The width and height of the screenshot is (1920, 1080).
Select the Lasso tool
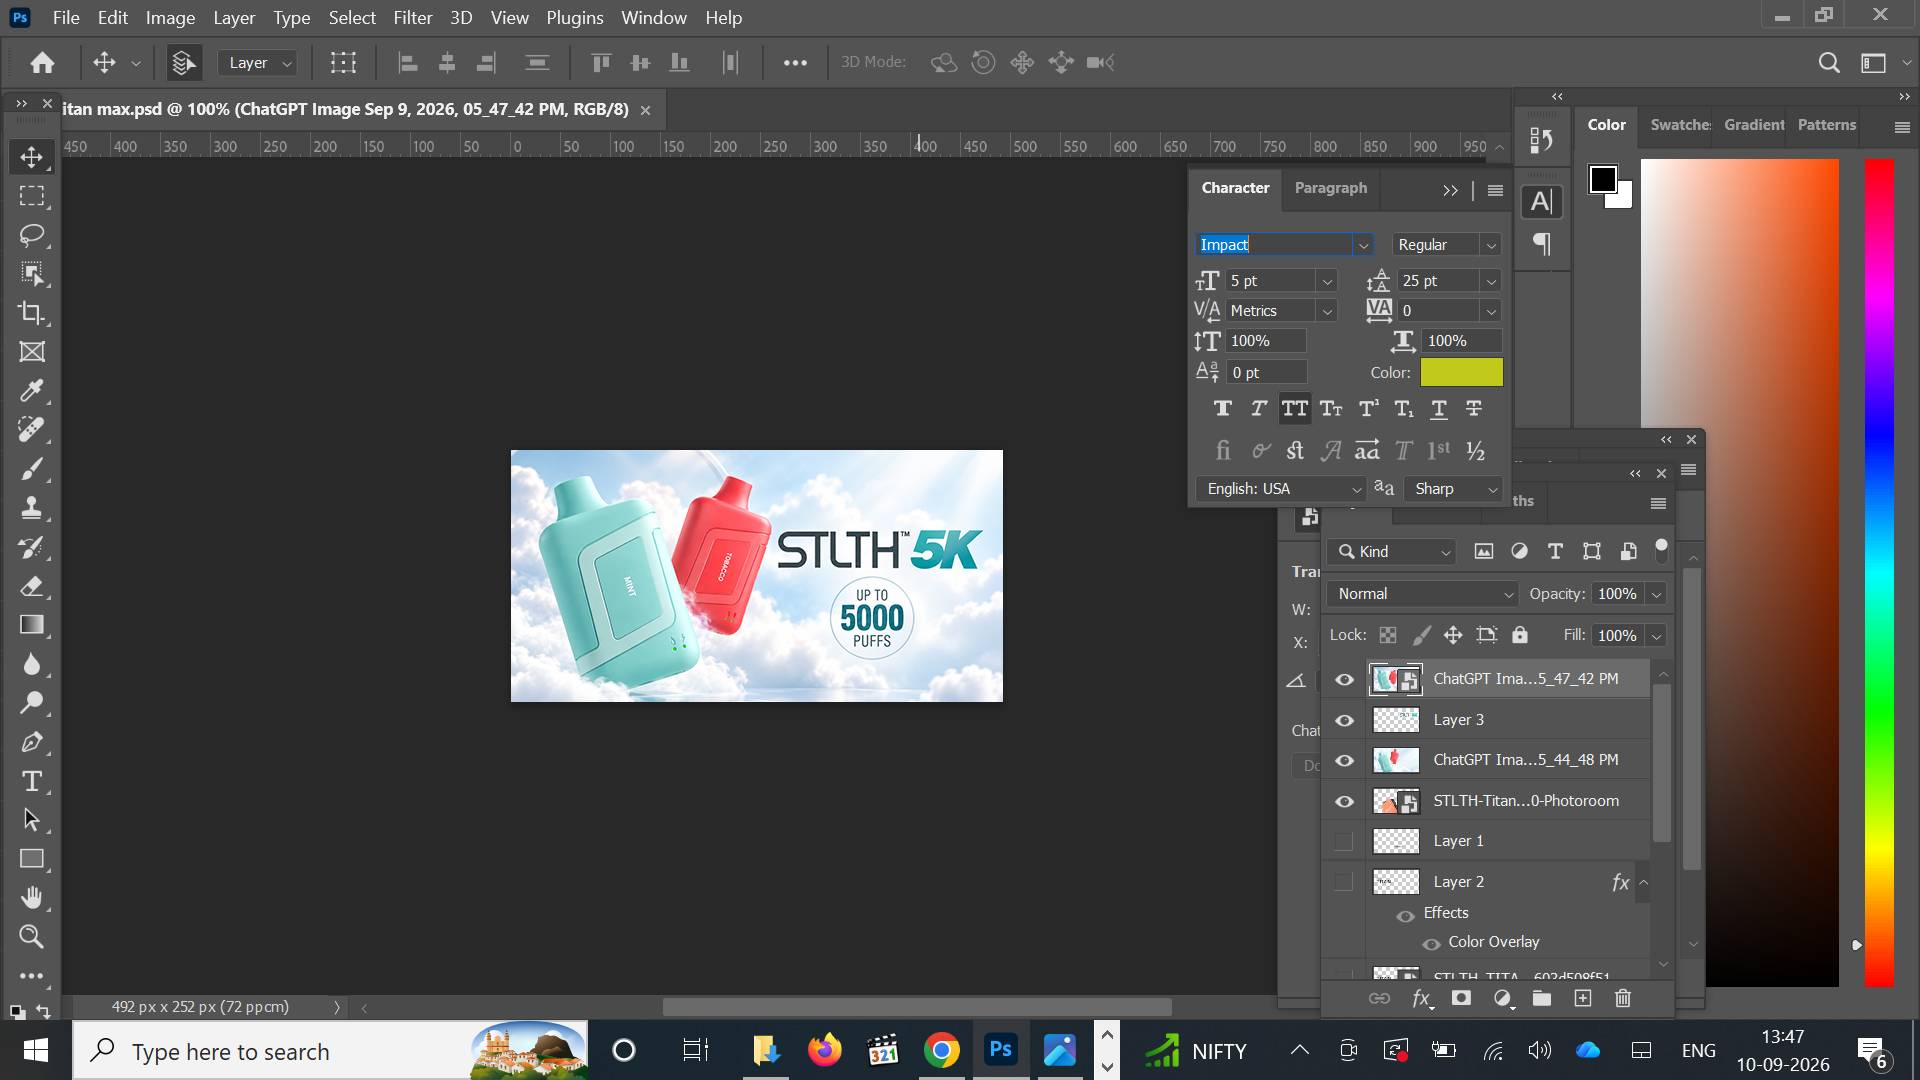pos(32,235)
